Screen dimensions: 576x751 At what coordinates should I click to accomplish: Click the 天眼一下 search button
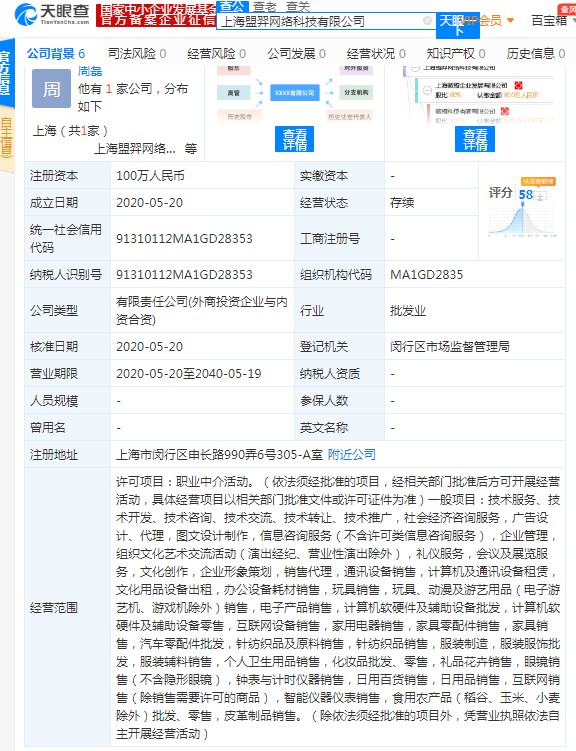pos(458,25)
